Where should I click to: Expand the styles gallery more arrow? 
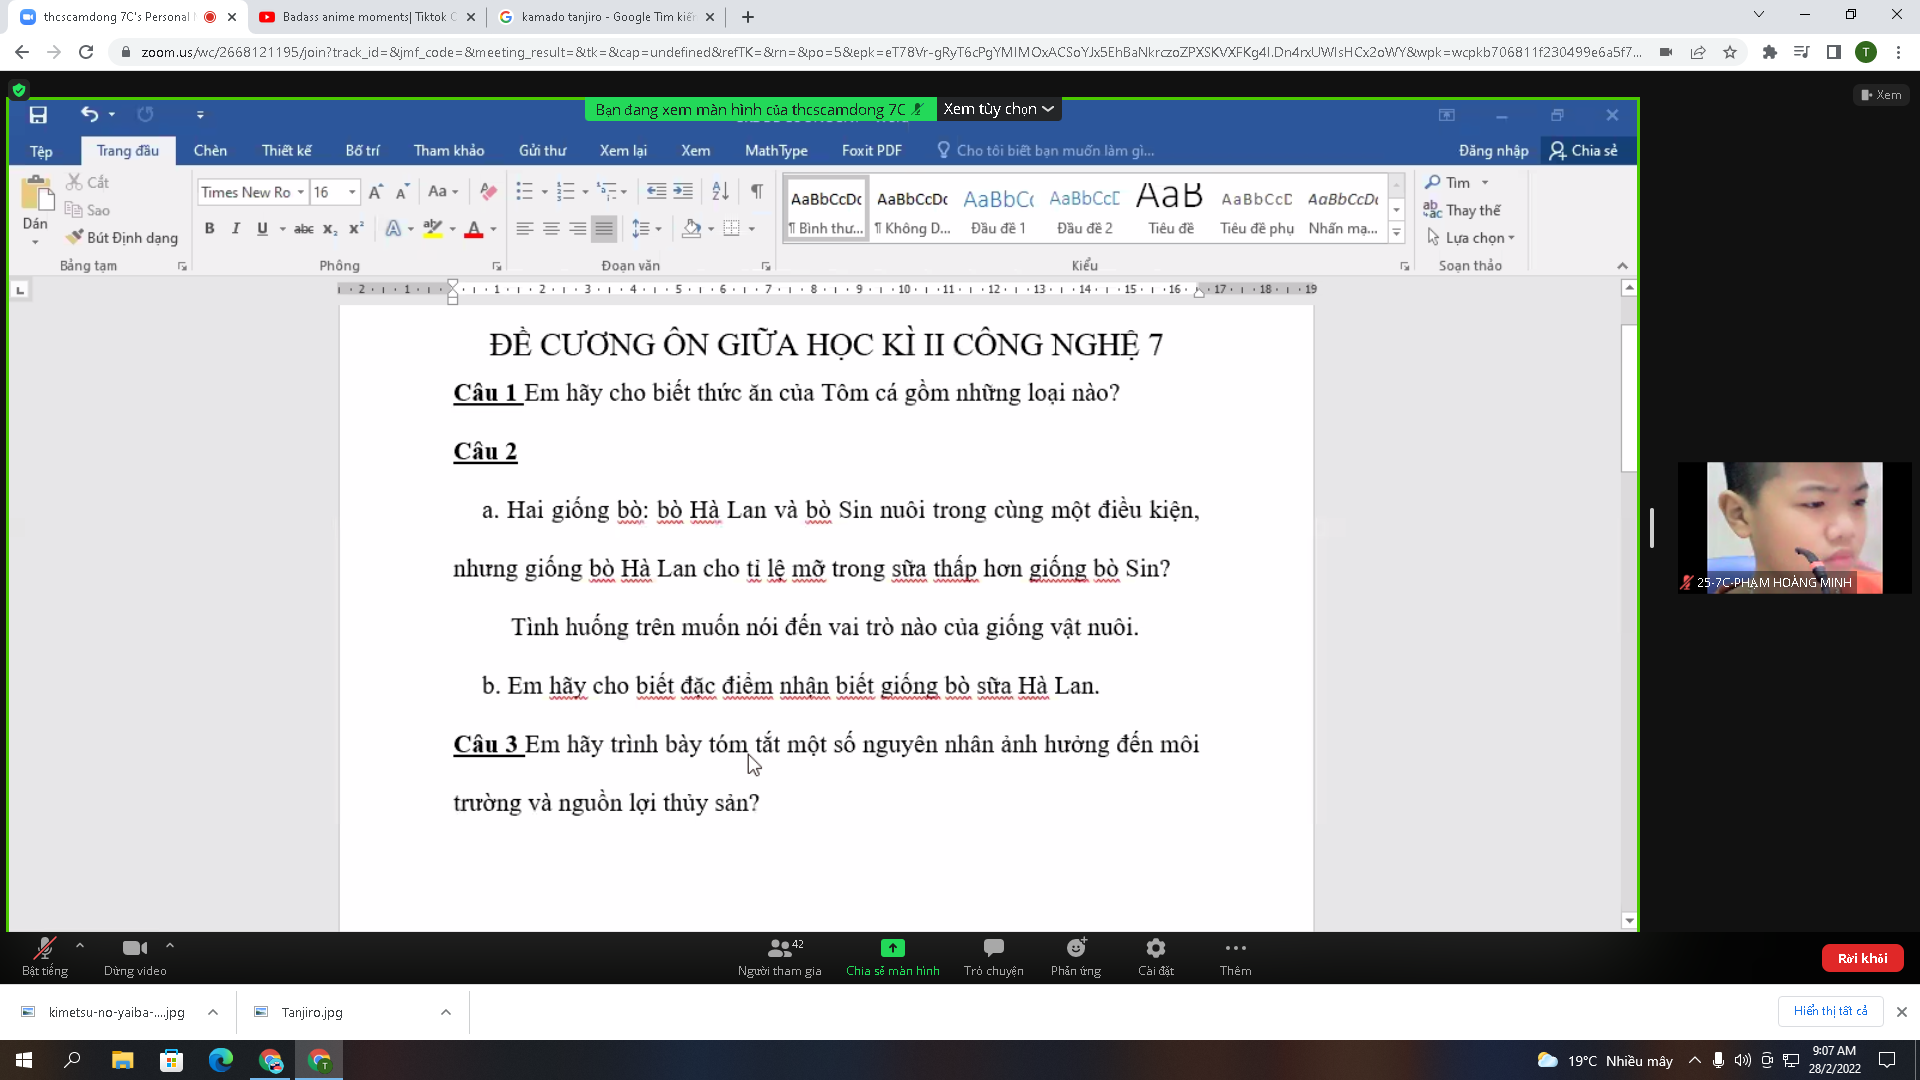[1397, 233]
